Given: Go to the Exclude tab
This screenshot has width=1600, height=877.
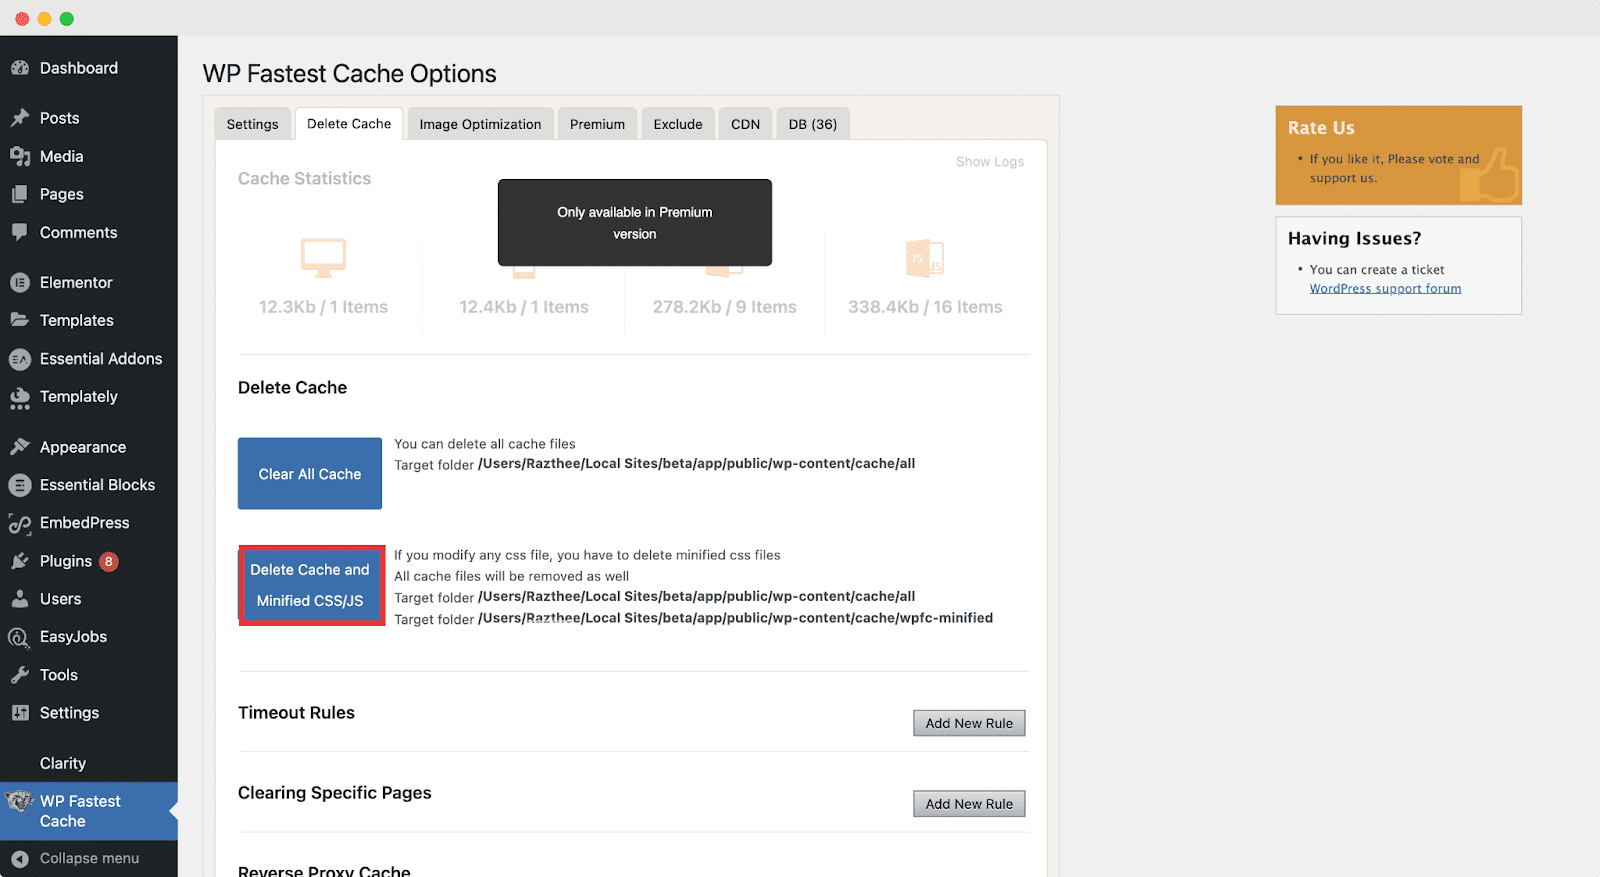Looking at the screenshot, I should 678,124.
